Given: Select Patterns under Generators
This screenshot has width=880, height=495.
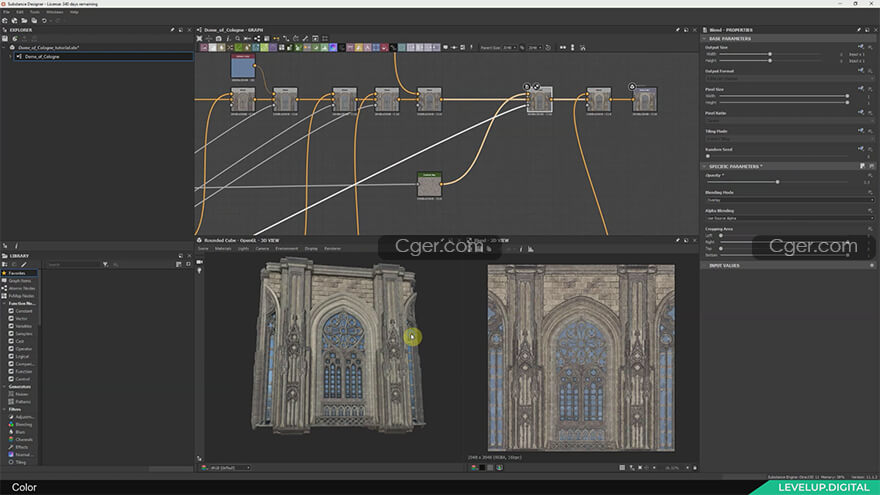Looking at the screenshot, I should click(23, 402).
